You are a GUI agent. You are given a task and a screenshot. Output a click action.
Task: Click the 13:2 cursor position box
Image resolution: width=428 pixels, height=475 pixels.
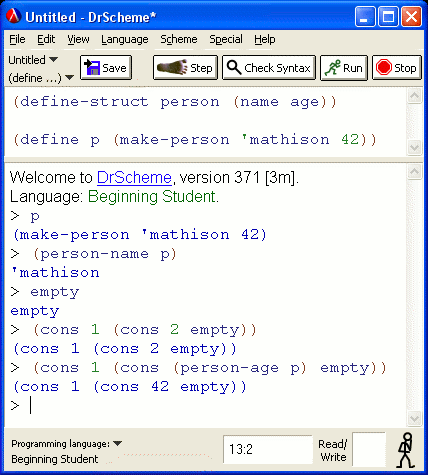[x=268, y=449]
